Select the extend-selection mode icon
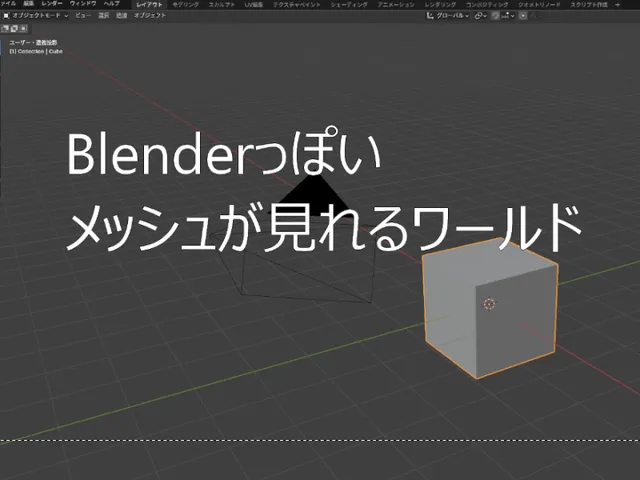 click(14, 28)
